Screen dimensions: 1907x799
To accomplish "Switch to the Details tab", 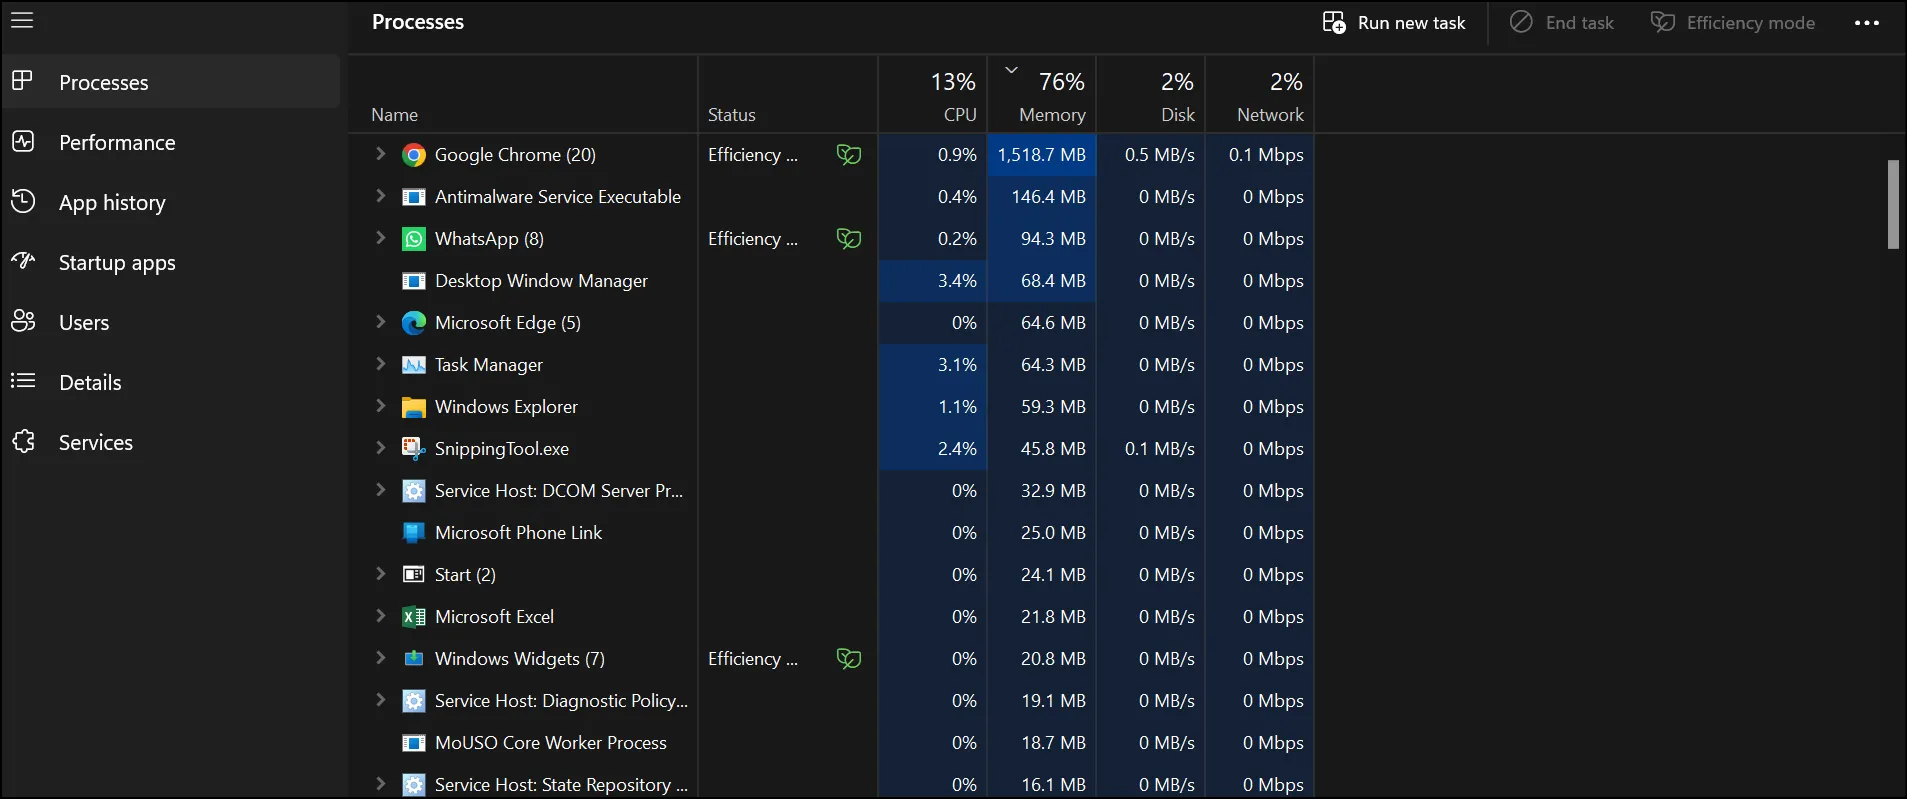I will click(171, 382).
